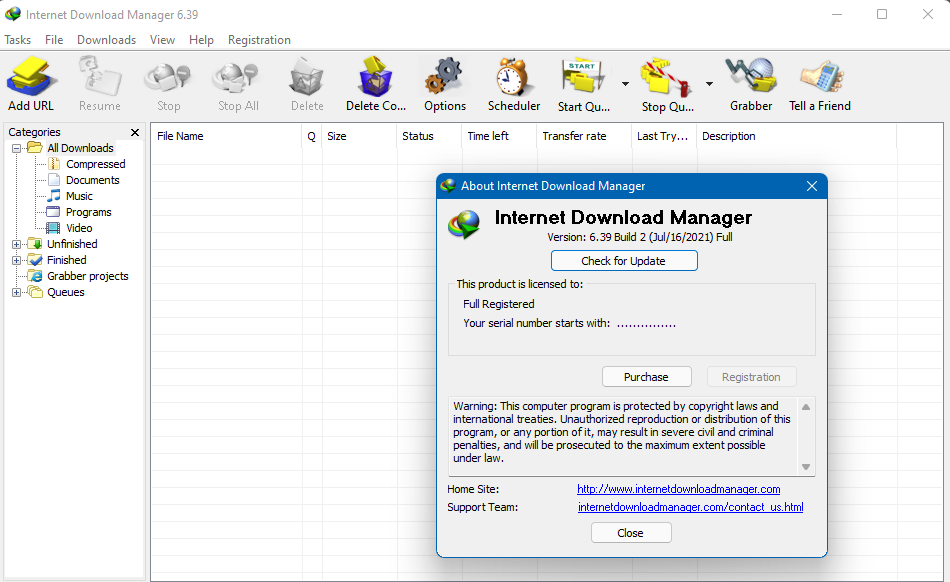
Task: Select the Compressed tree label
Action: pyautogui.click(x=96, y=164)
